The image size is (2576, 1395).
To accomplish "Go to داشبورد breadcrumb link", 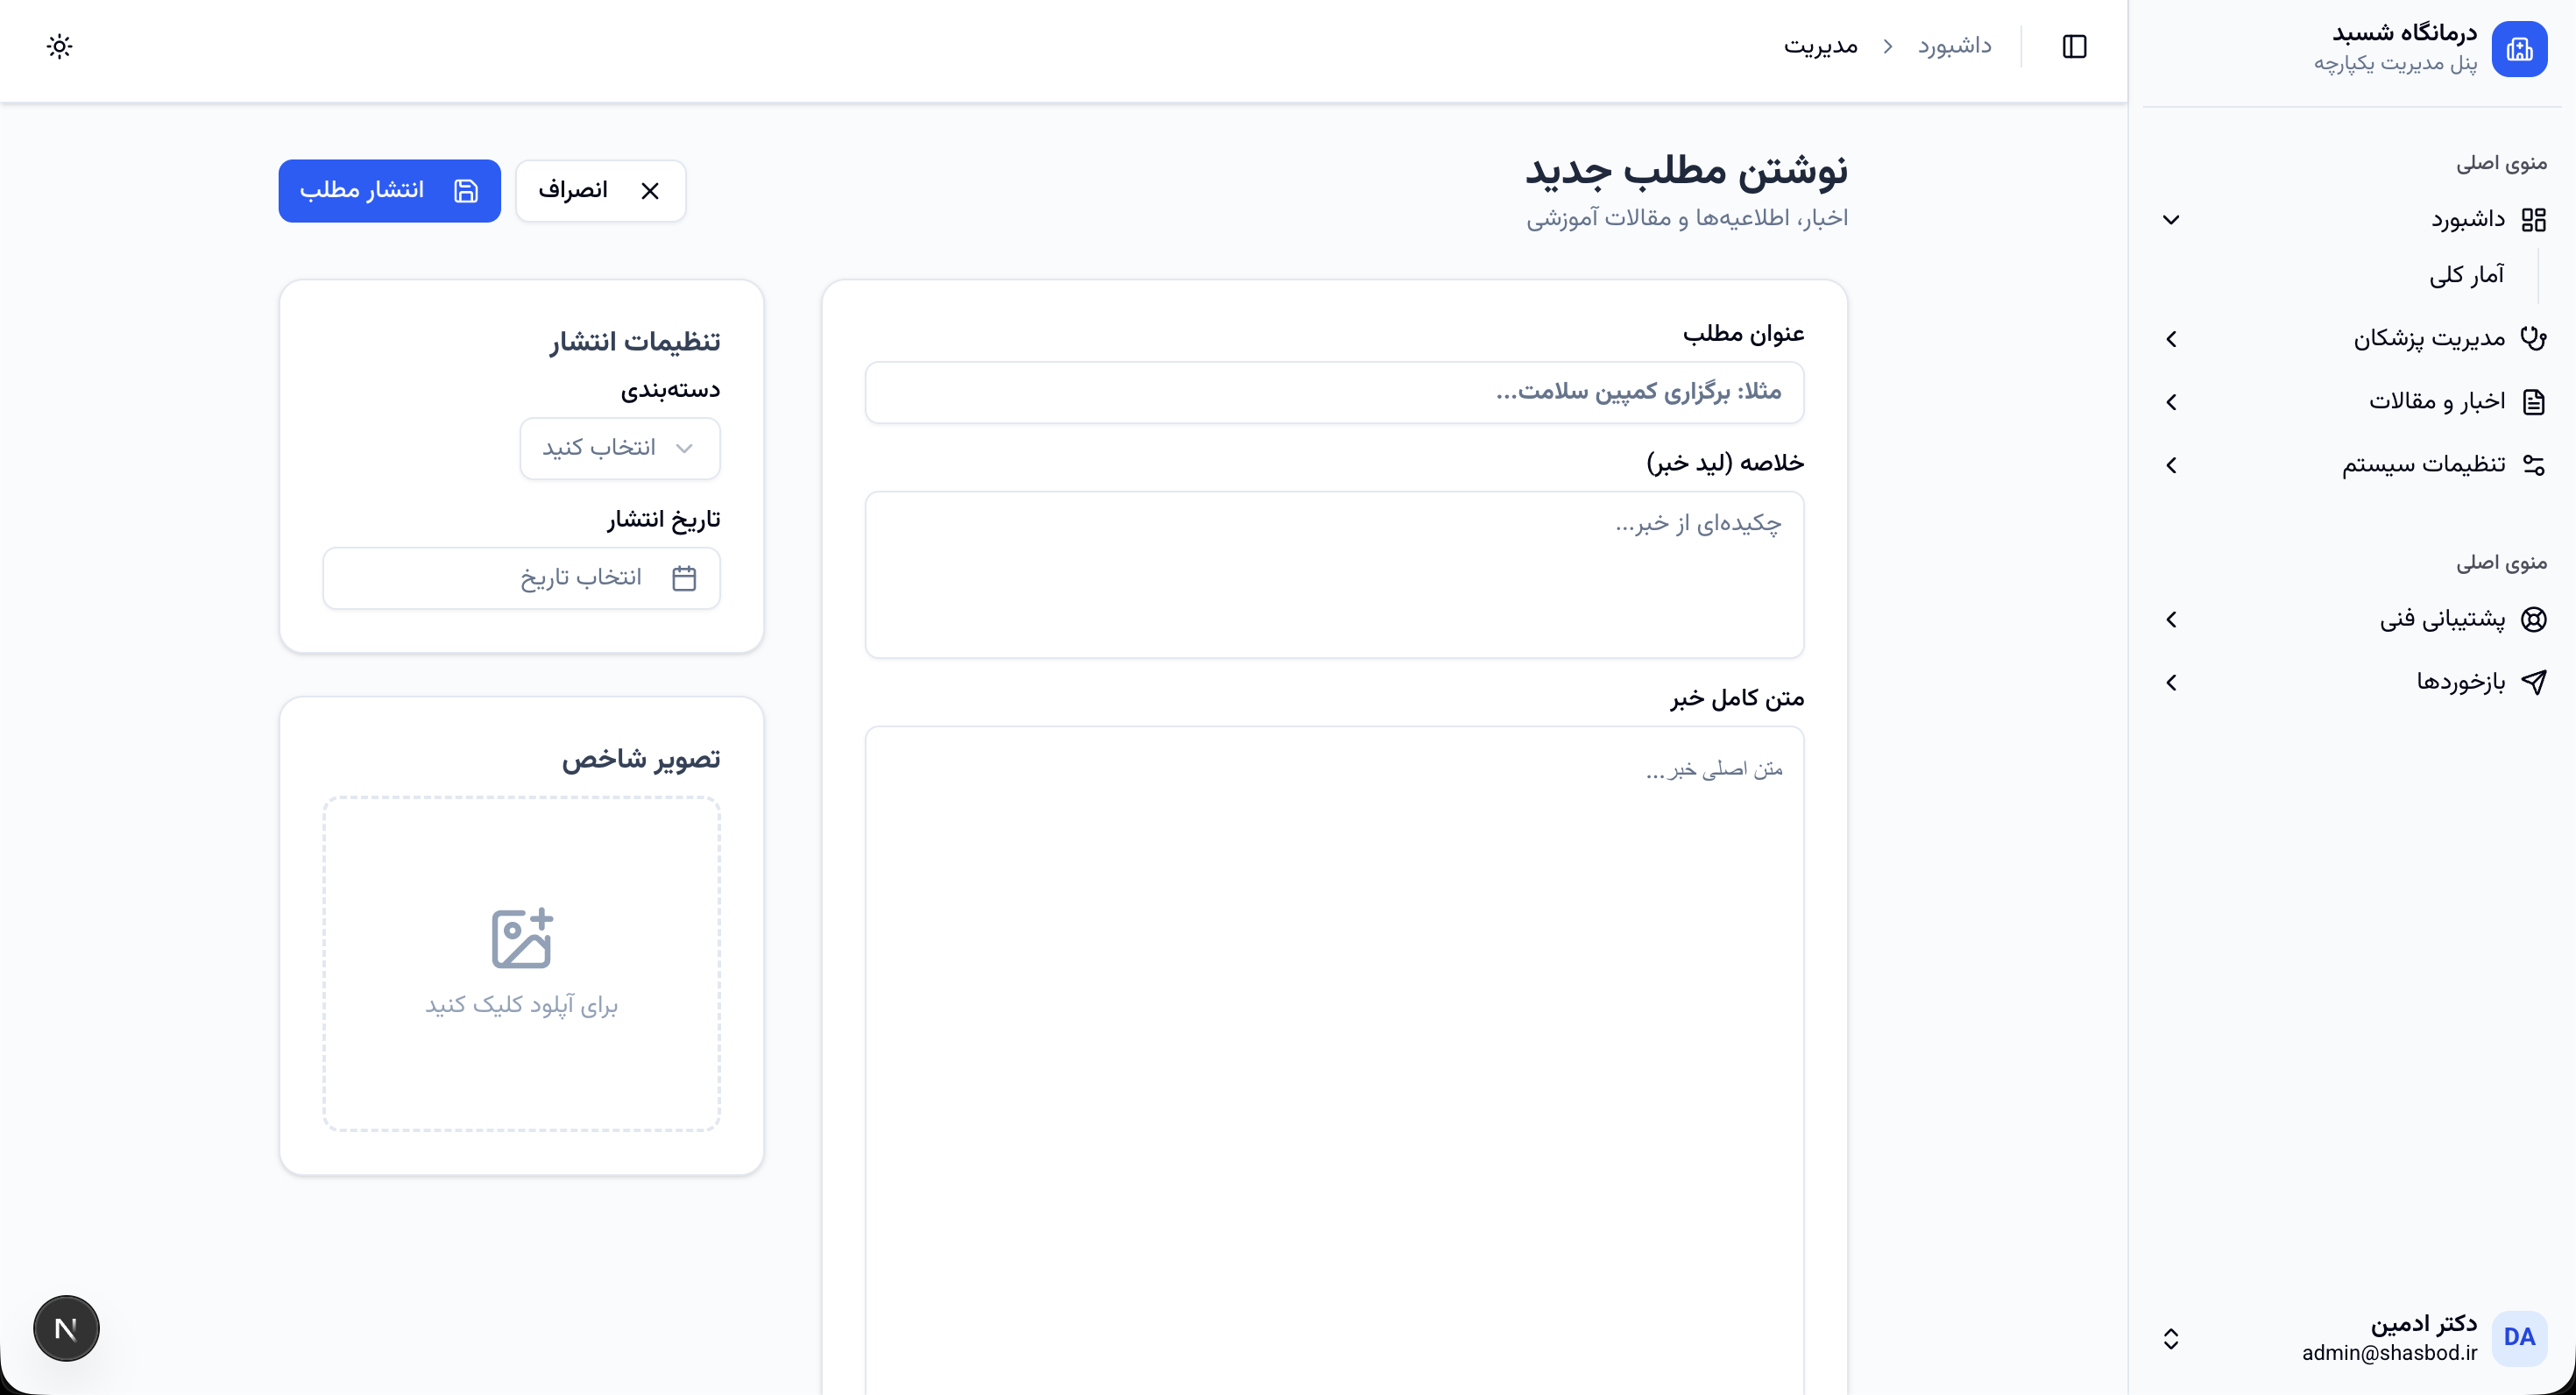I will tap(1954, 46).
